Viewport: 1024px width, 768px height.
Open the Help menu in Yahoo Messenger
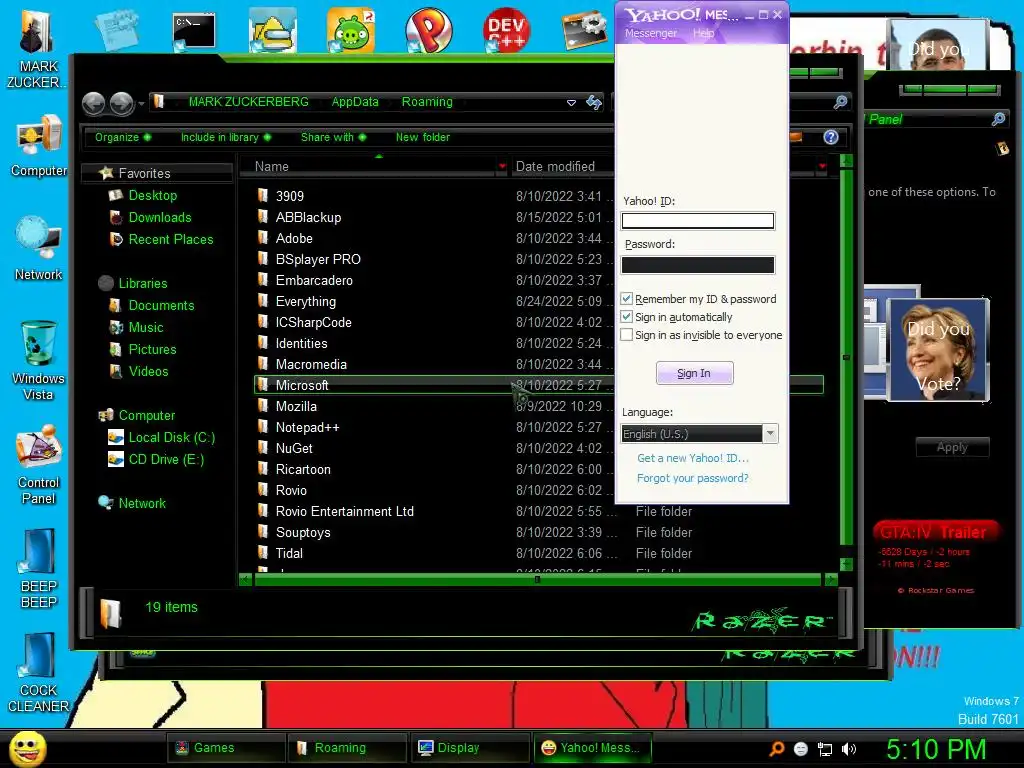click(703, 33)
